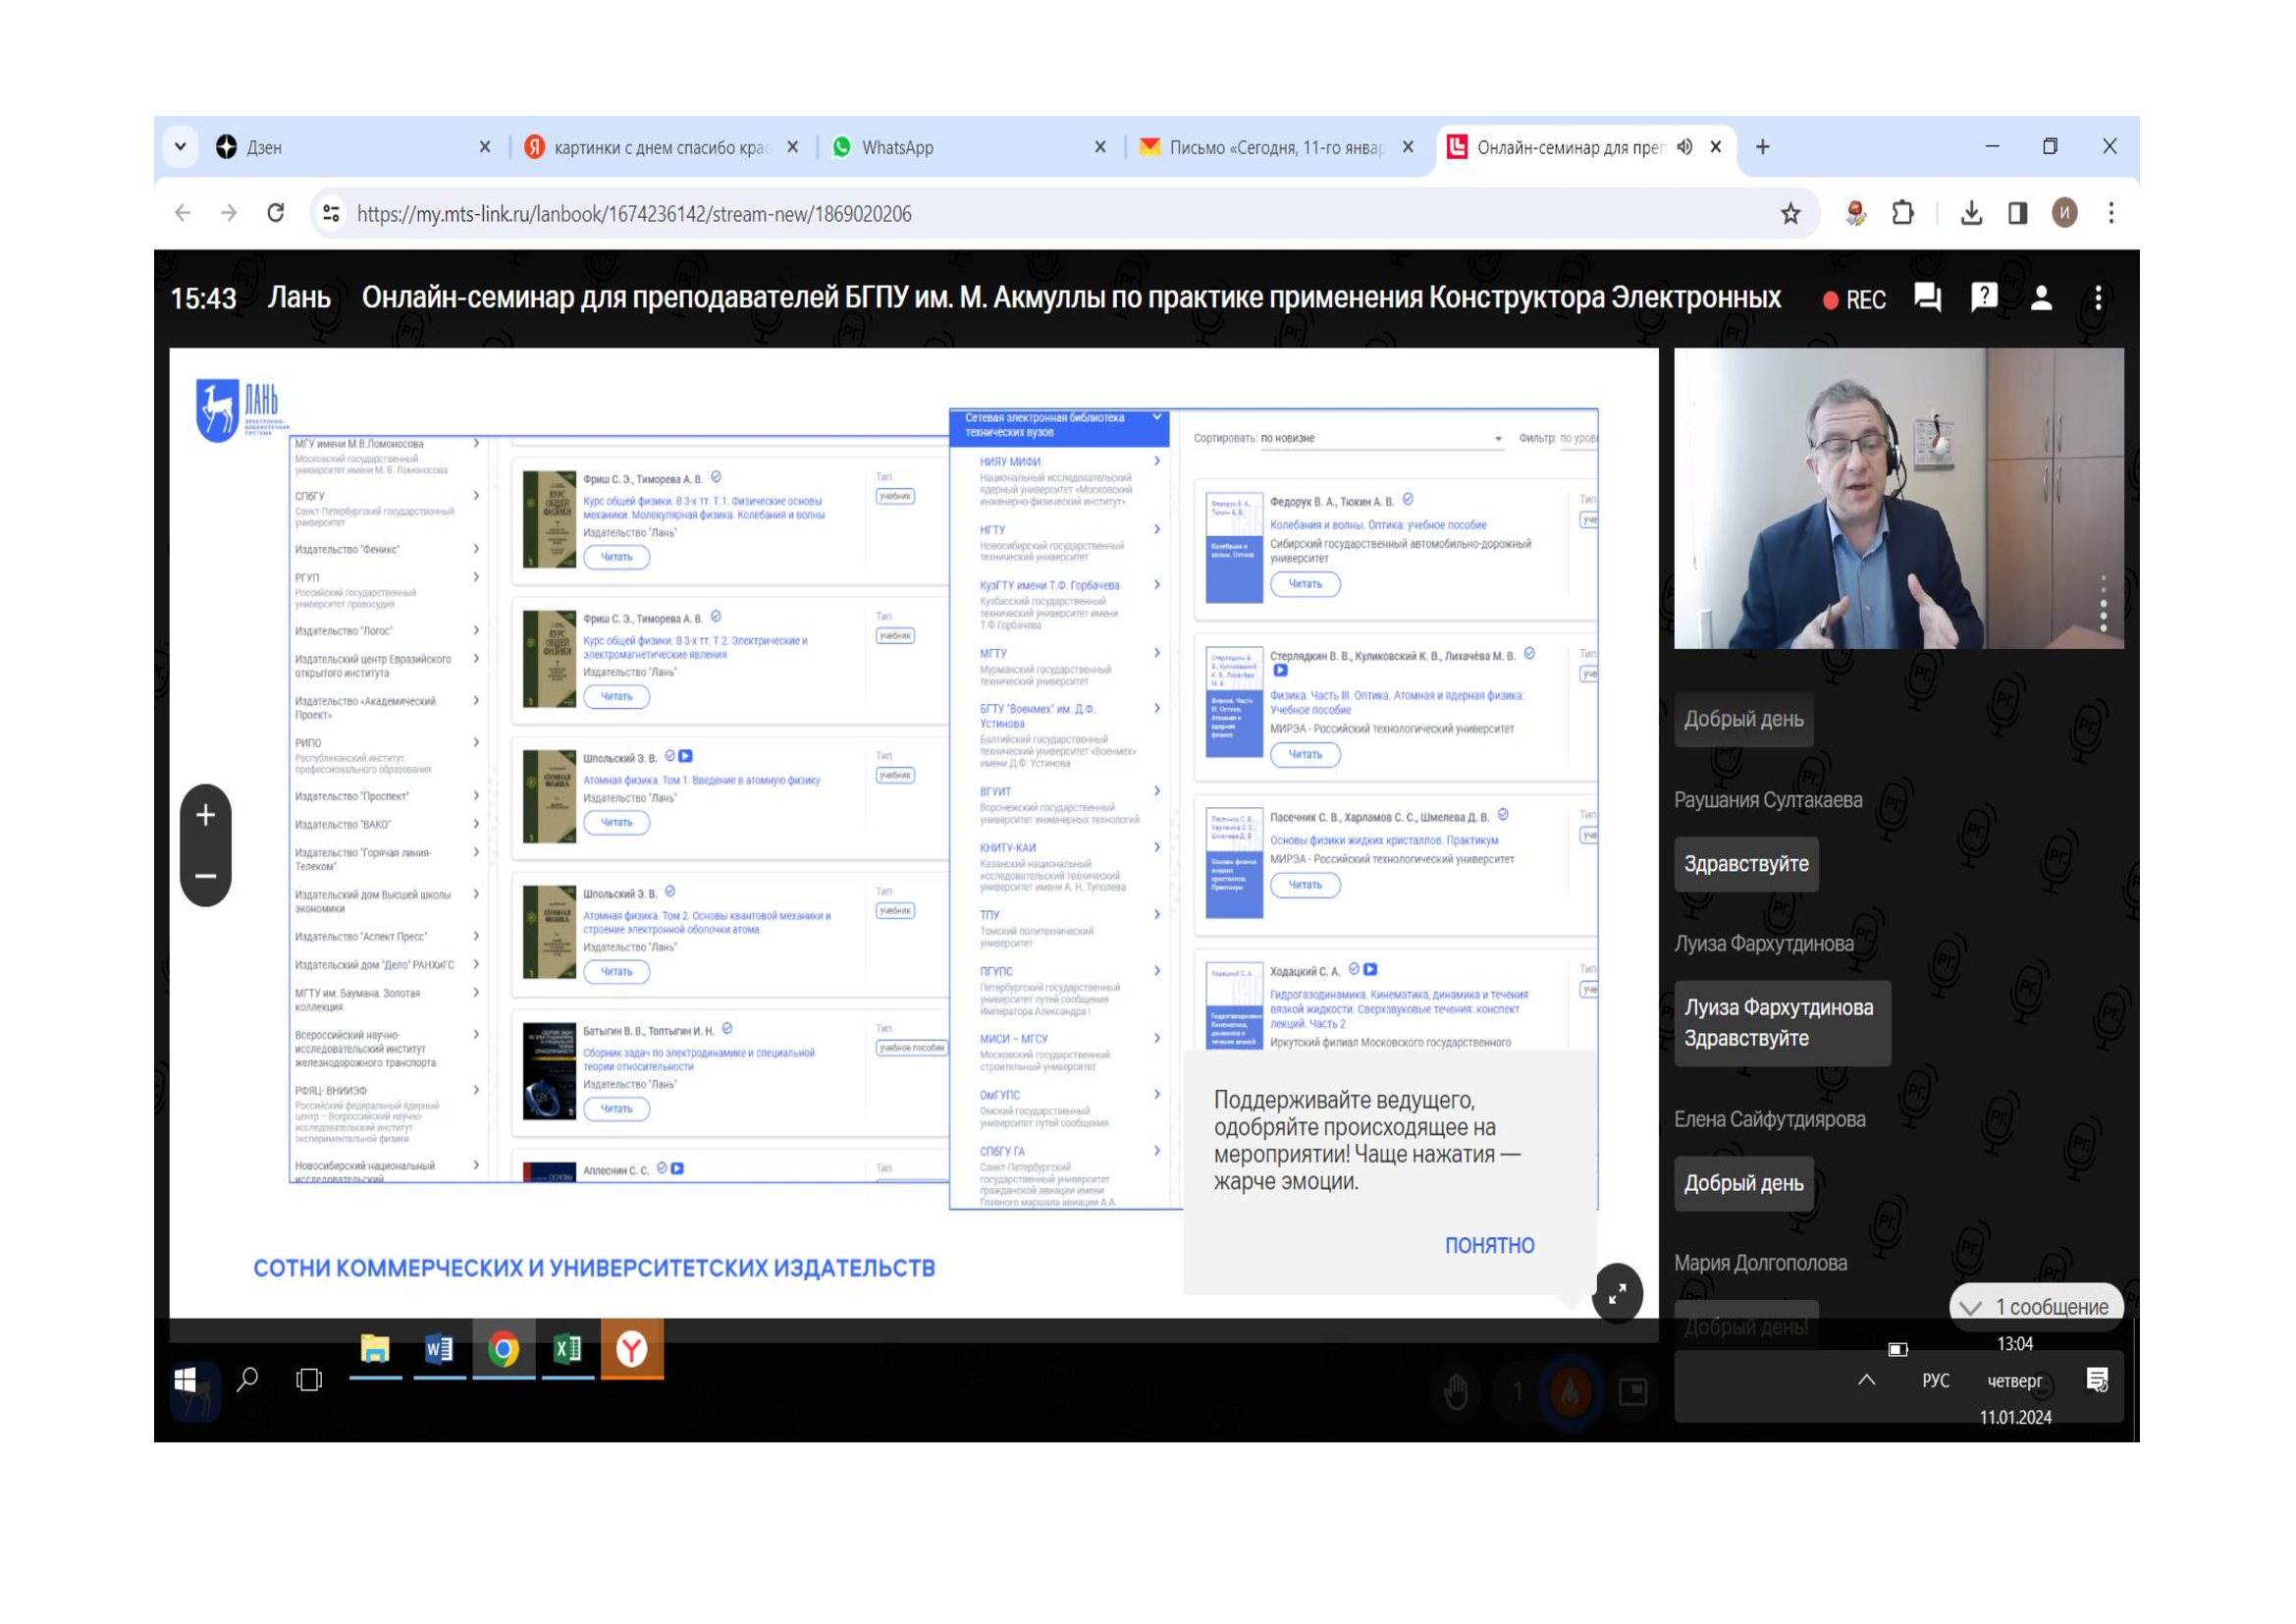This screenshot has width=2296, height=1624.
Task: Click the browser address bar URL
Action: pyautogui.click(x=633, y=214)
